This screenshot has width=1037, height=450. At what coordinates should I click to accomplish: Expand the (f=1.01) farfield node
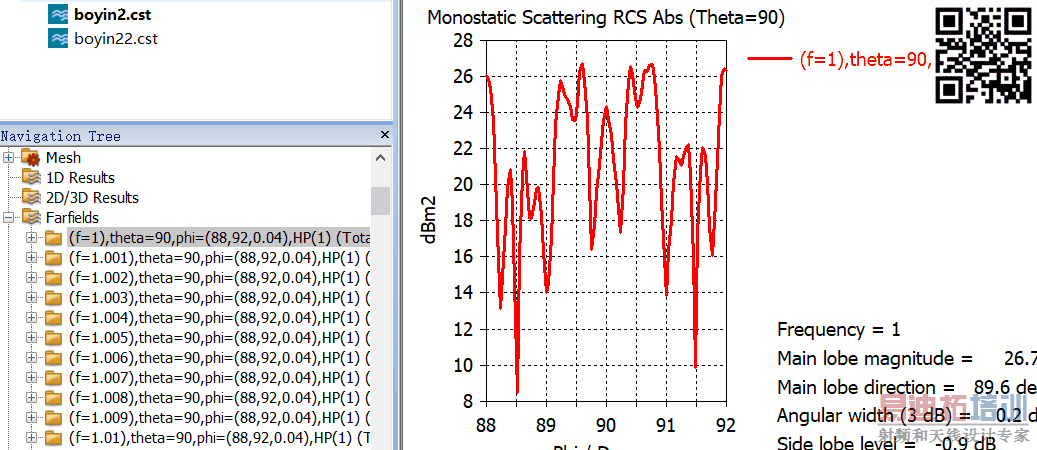click(x=31, y=438)
